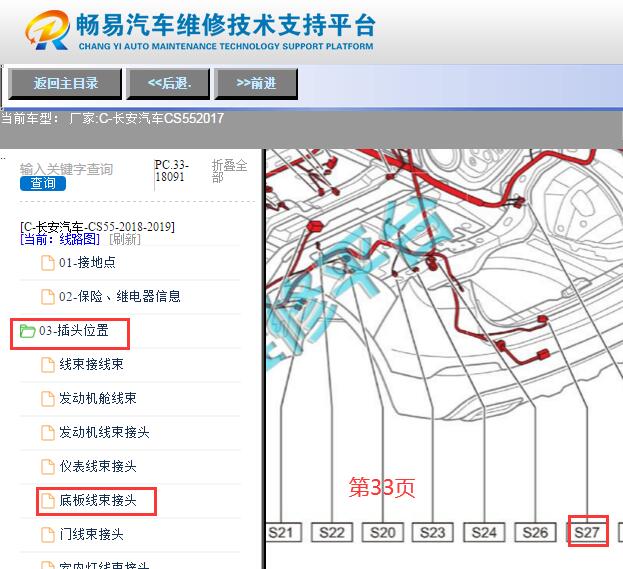Open the [当前: 线路图] link
This screenshot has height=569, width=623.
click(60, 239)
